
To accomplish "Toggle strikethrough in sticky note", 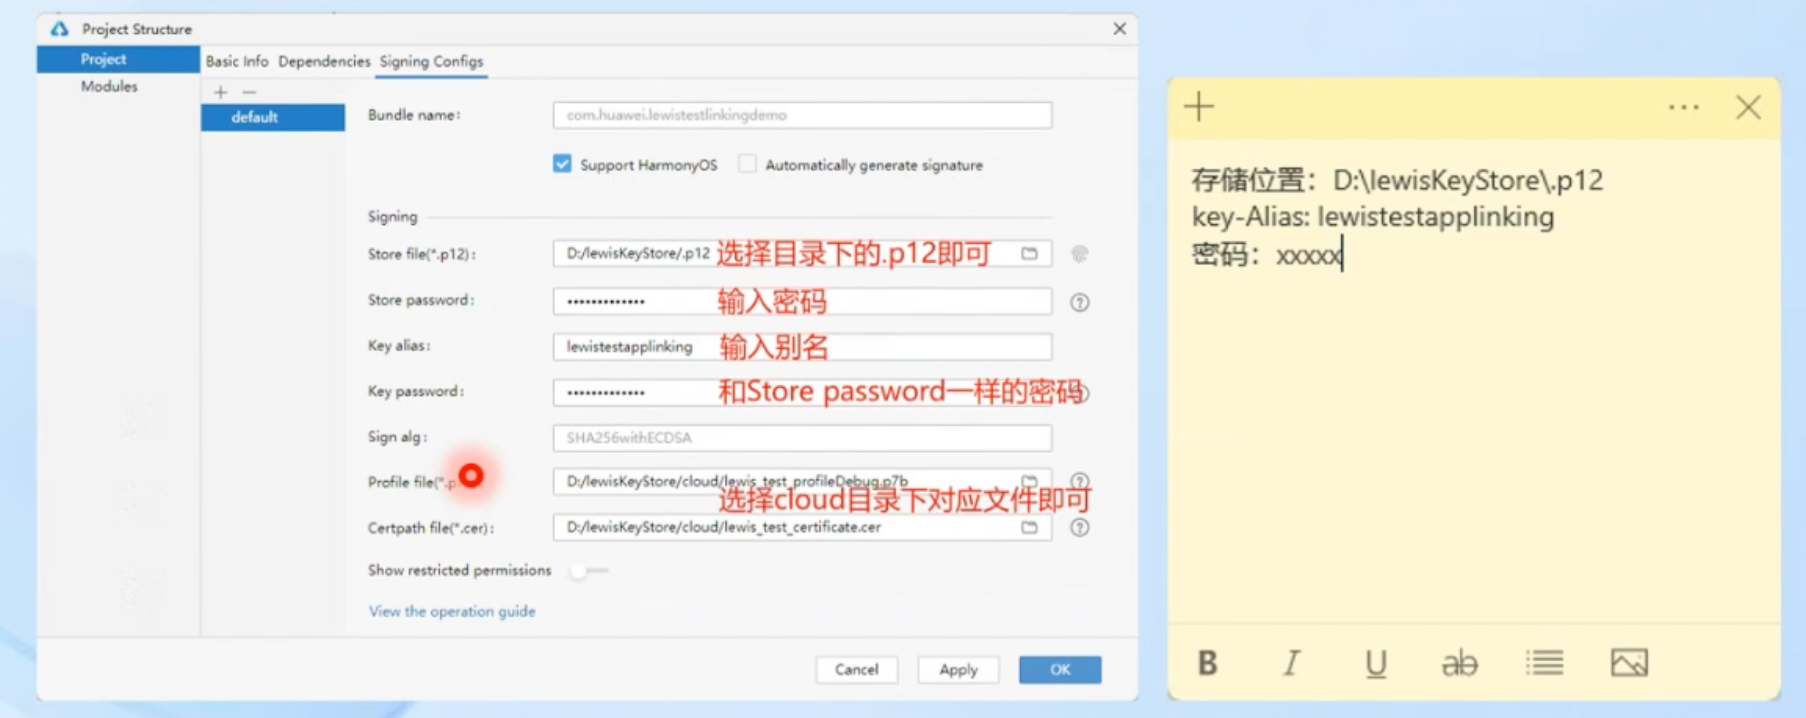I will [1460, 663].
